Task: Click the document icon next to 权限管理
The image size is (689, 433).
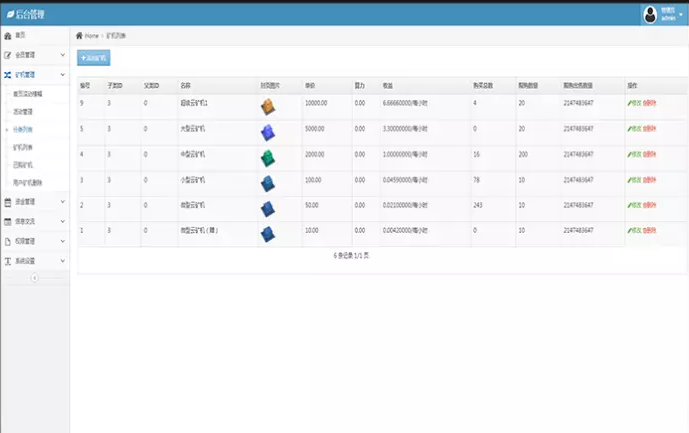Action: tap(7, 242)
